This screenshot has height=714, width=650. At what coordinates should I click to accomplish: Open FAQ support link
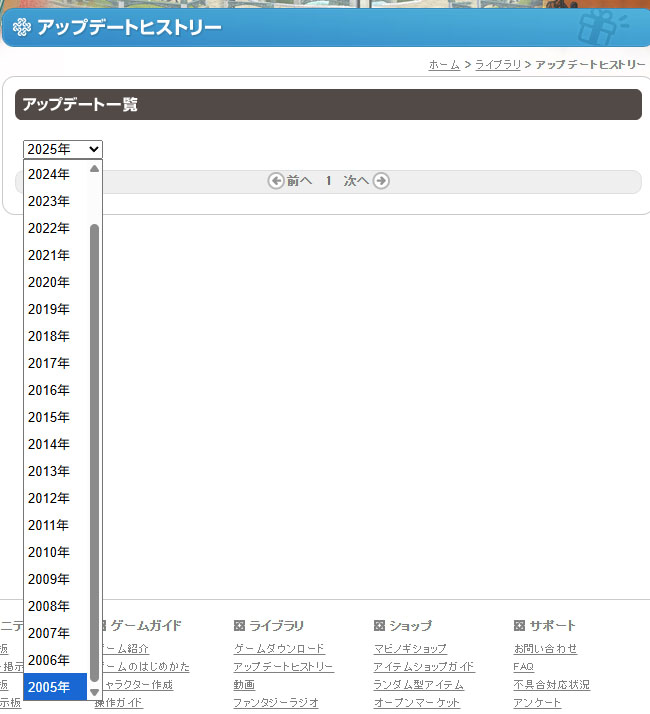click(x=523, y=667)
